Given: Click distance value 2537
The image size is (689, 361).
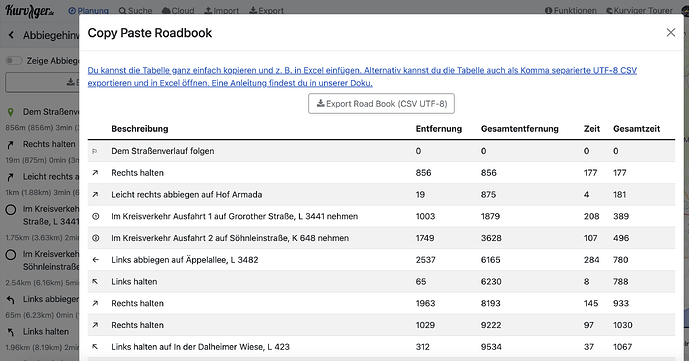Looking at the screenshot, I should click(426, 260).
